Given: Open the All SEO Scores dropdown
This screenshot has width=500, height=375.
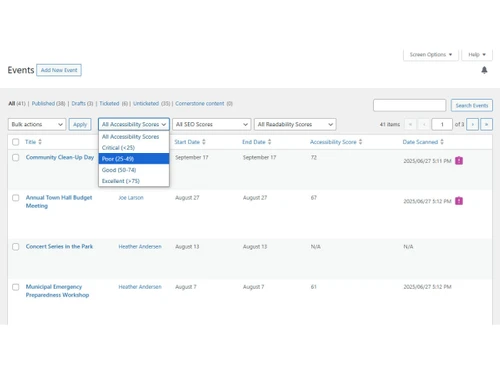Looking at the screenshot, I should 212,124.
